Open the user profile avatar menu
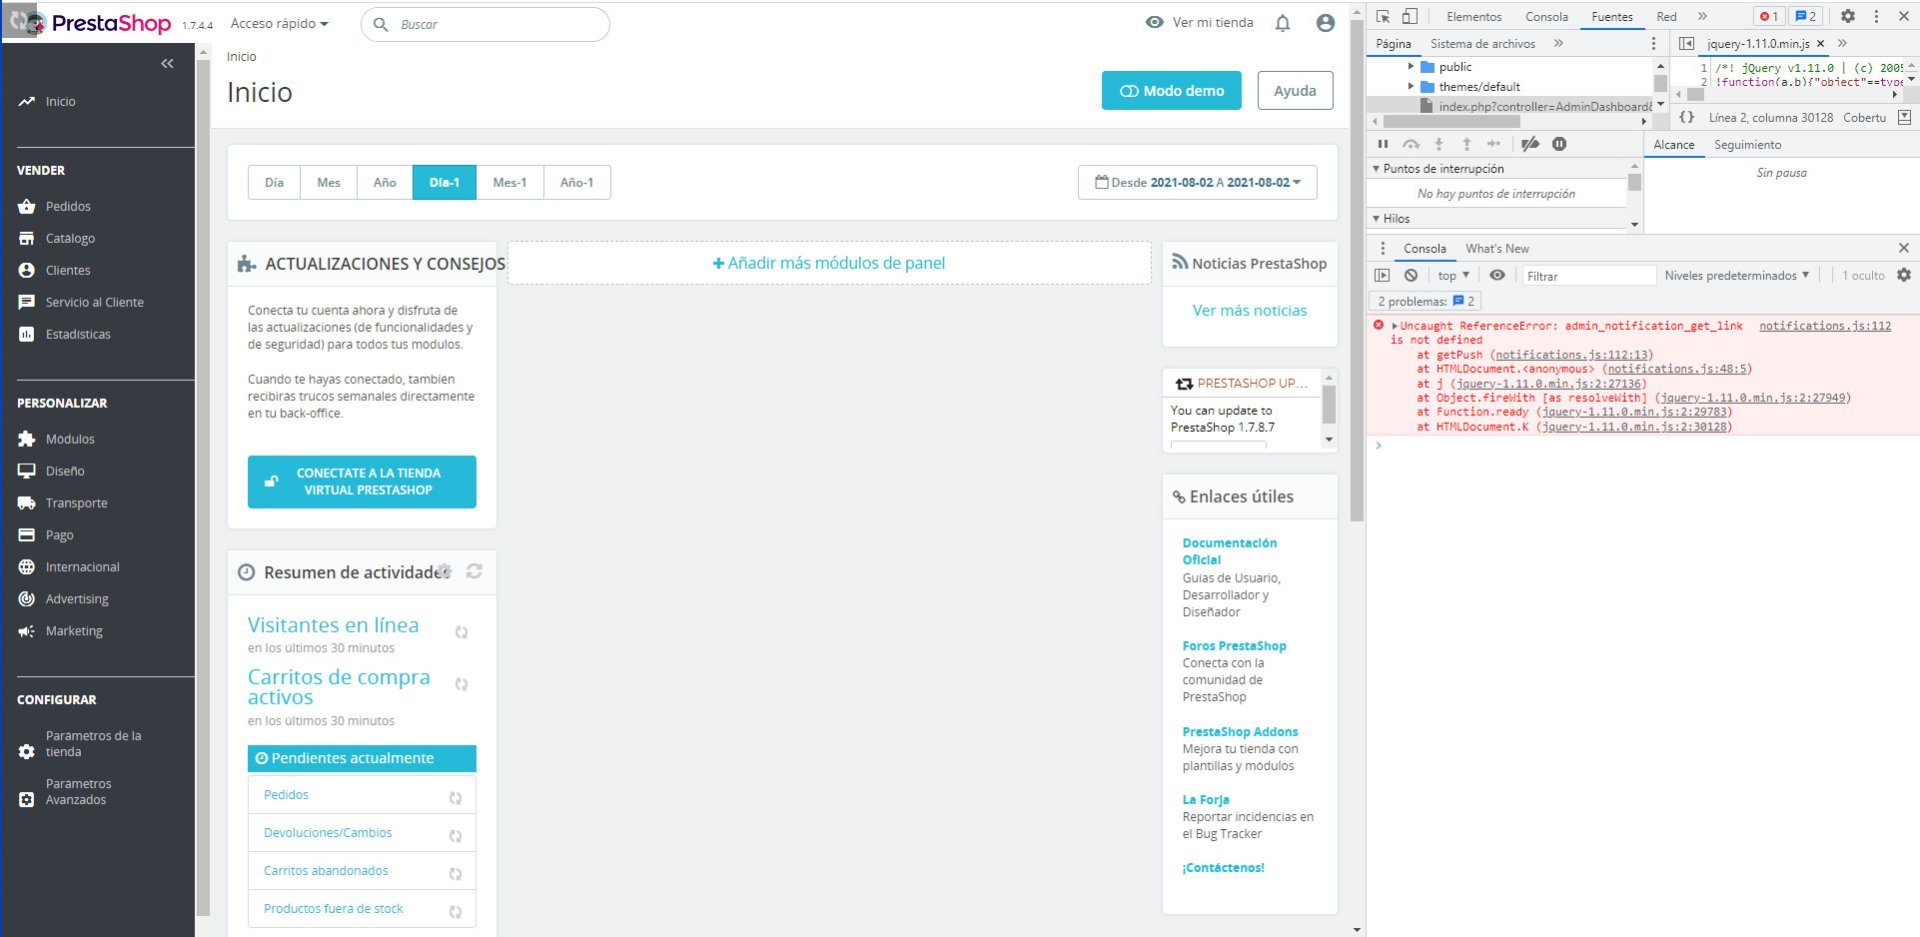 [x=1325, y=23]
